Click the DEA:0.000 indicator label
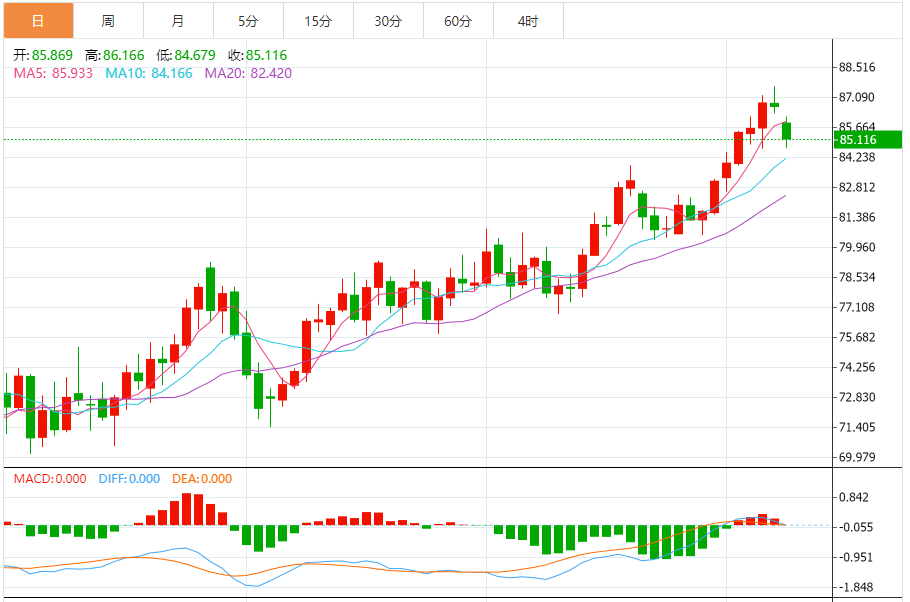Viewport: 910px width, 602px height. pos(202,479)
